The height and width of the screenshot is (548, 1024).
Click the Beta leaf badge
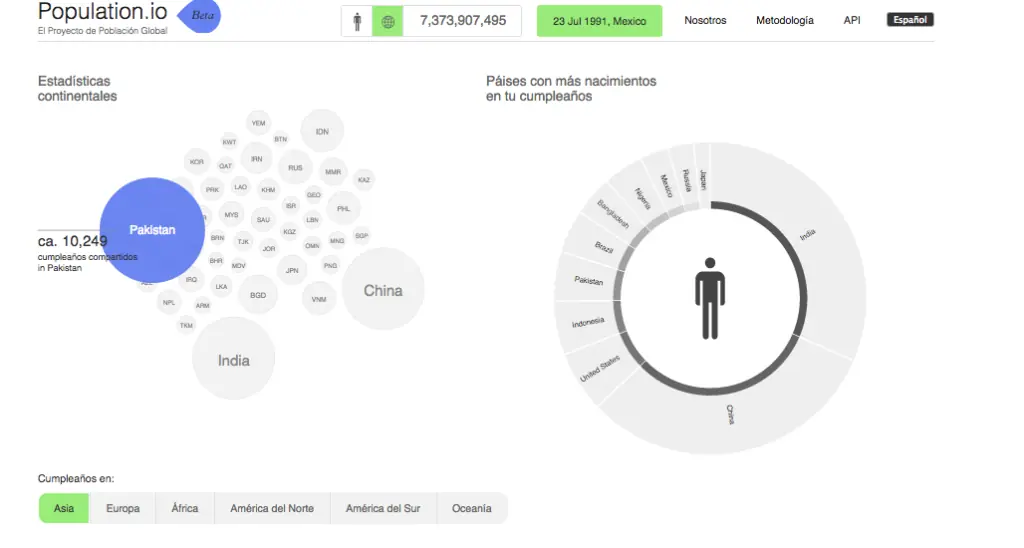tap(200, 17)
